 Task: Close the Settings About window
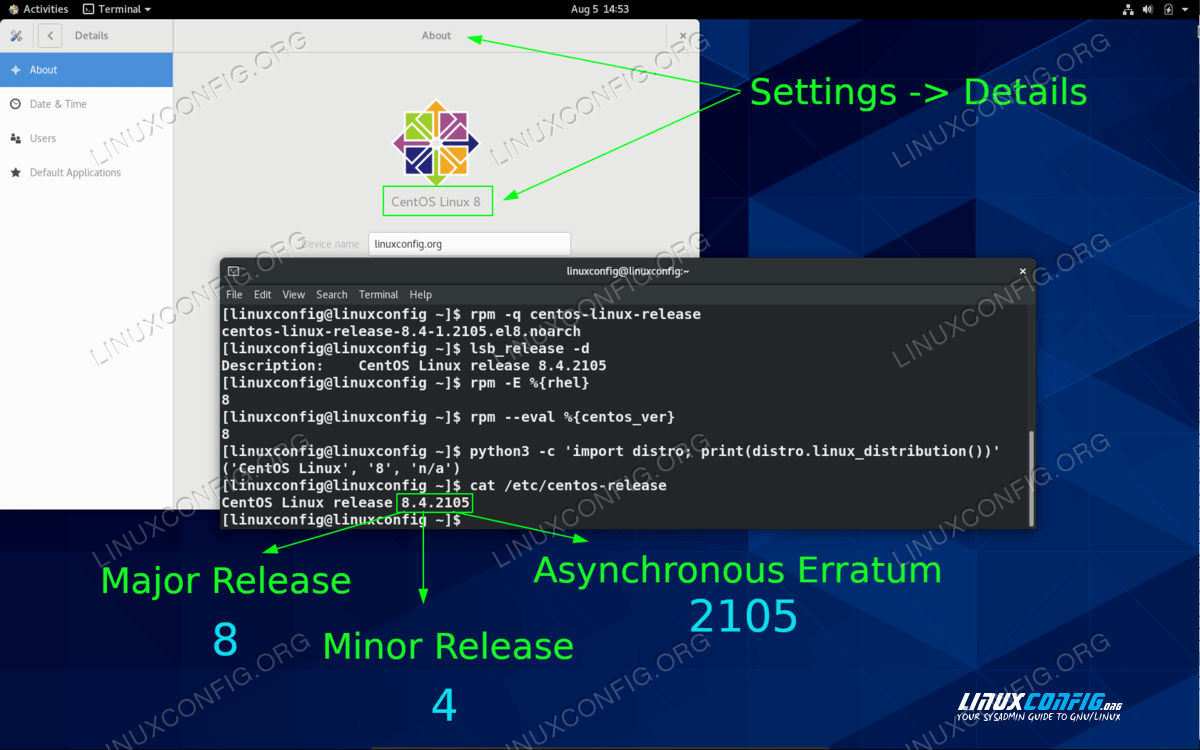pos(683,36)
